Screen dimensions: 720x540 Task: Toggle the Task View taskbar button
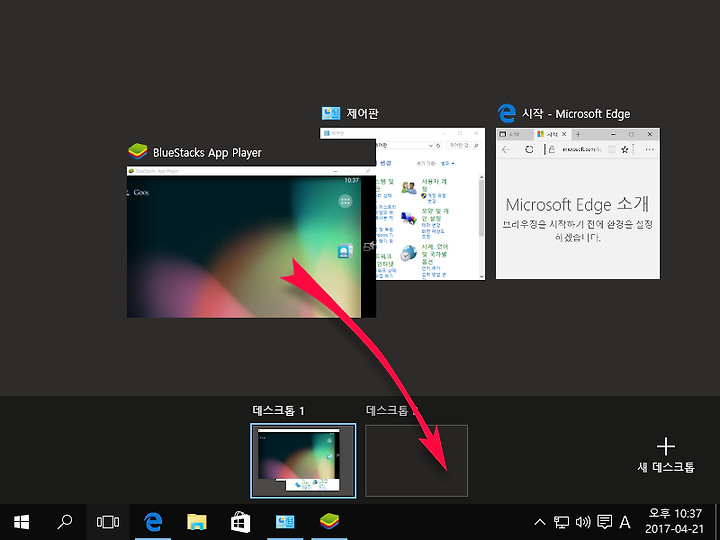point(108,522)
